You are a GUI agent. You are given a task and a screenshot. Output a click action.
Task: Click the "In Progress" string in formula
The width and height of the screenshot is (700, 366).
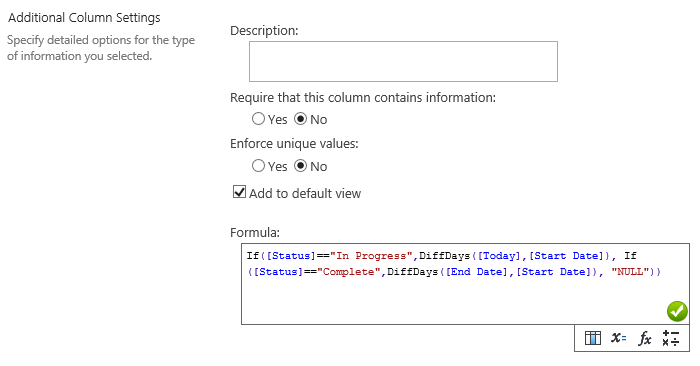371,256
